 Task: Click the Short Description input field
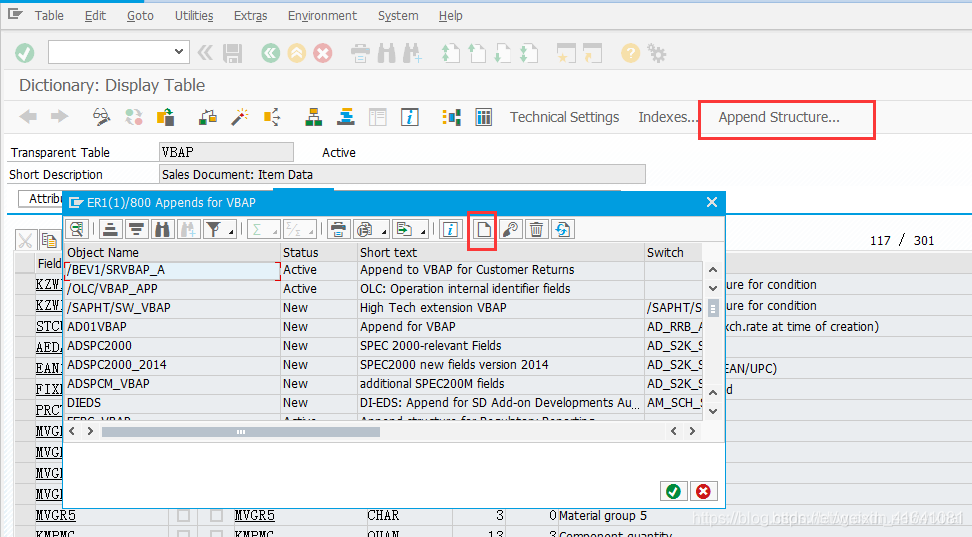point(402,174)
